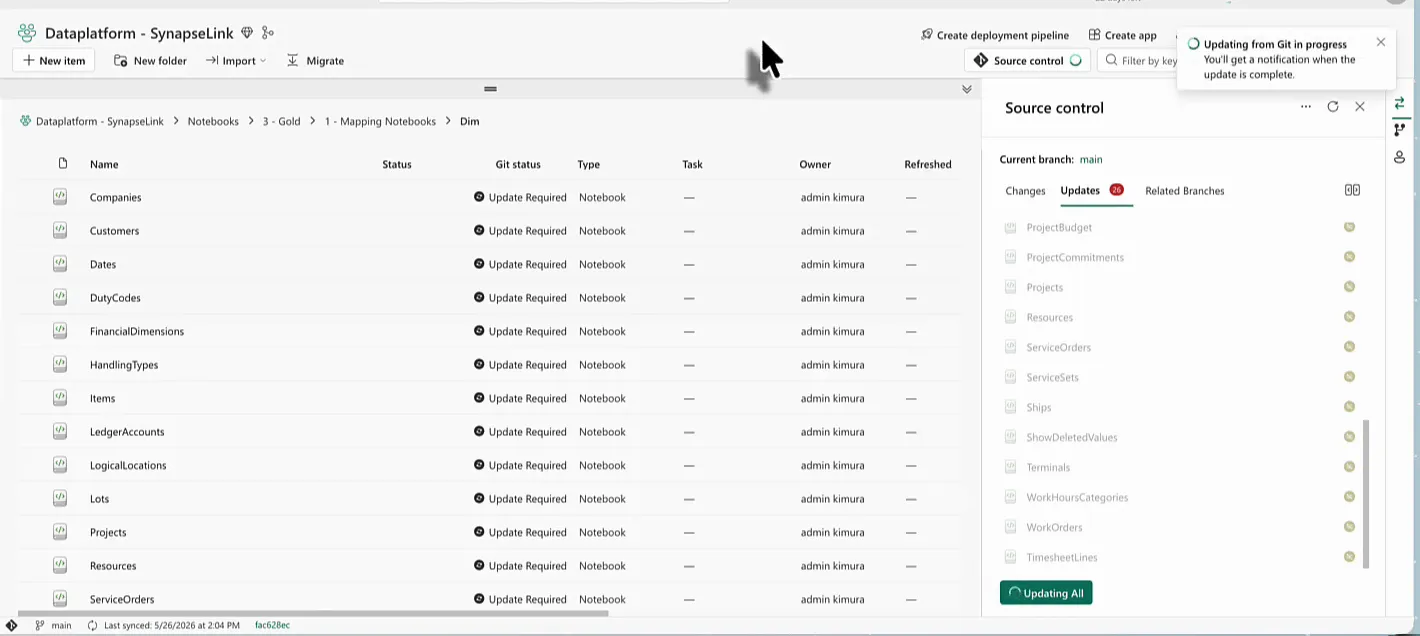Open the workspace settings diamond icon

tap(247, 33)
